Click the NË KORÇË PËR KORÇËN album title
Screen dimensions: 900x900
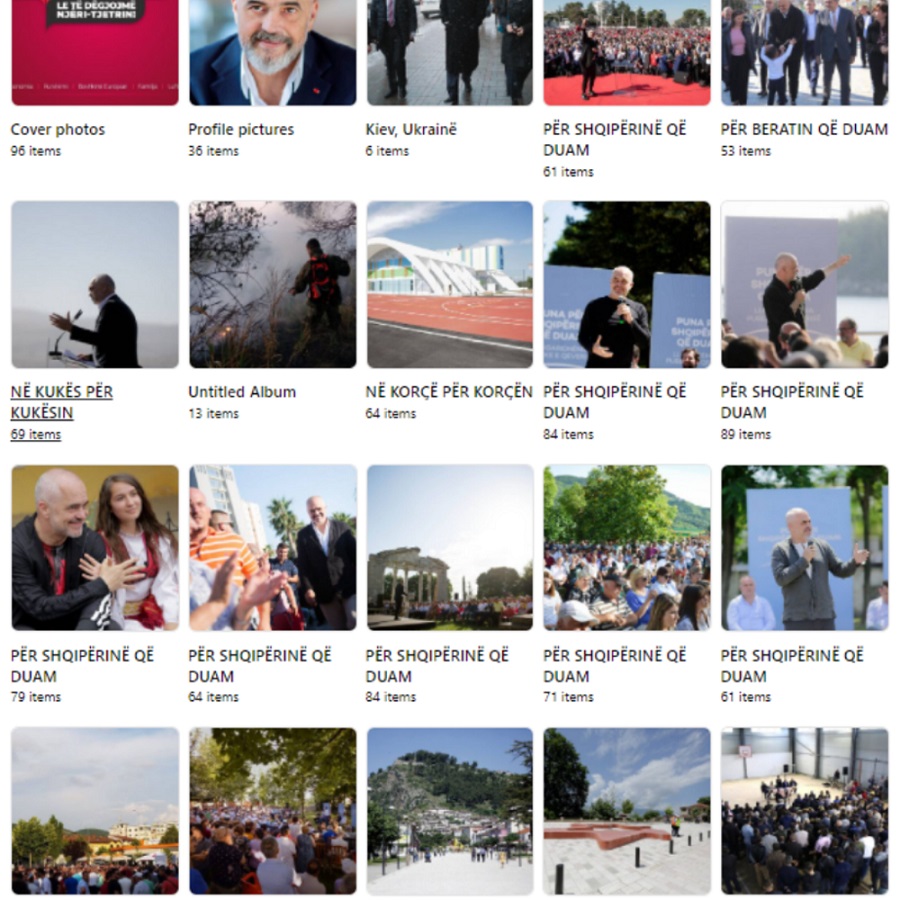(x=449, y=392)
